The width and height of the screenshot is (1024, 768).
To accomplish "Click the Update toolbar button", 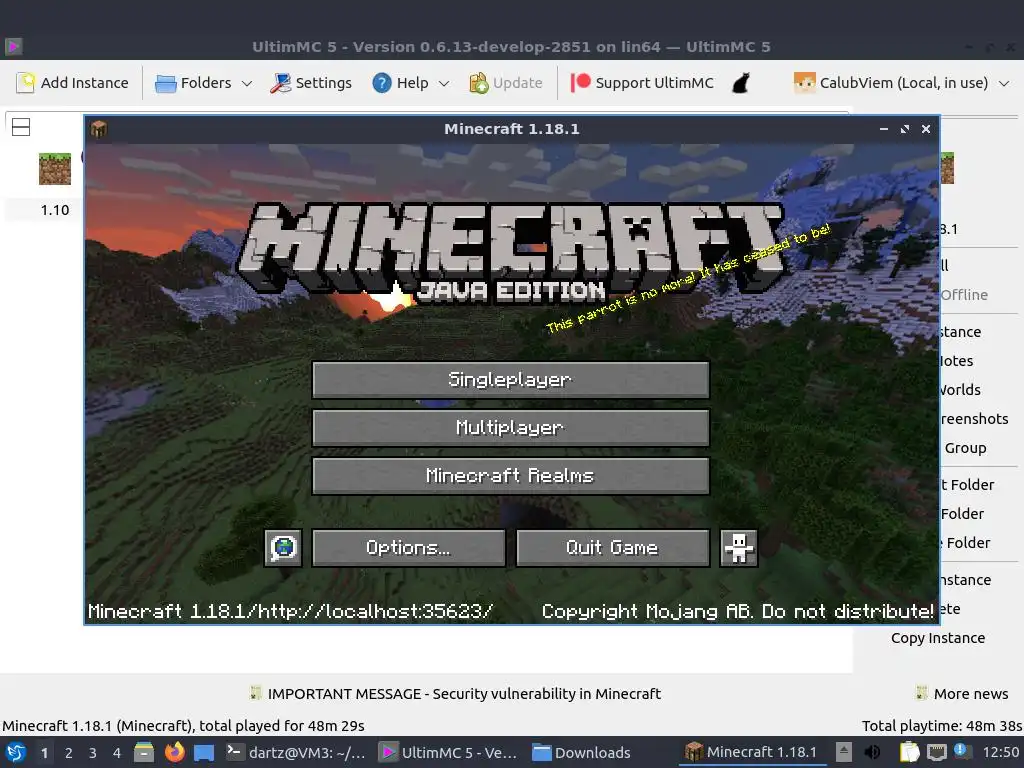I will (506, 83).
